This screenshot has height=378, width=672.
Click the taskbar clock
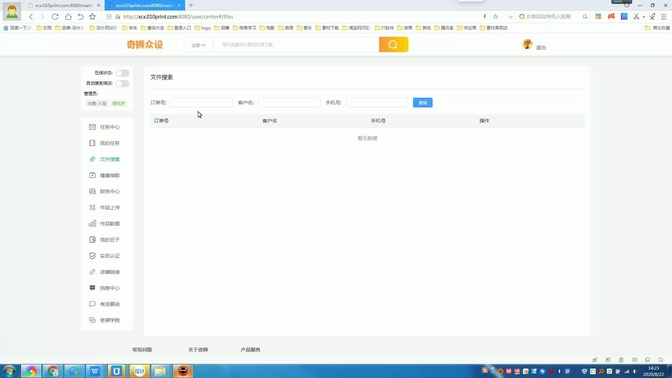coord(654,371)
